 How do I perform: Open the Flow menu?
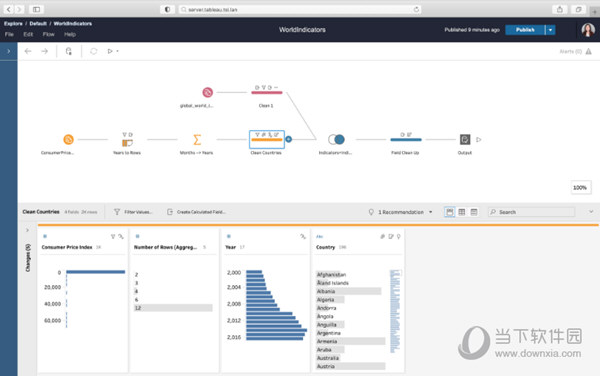coord(48,34)
